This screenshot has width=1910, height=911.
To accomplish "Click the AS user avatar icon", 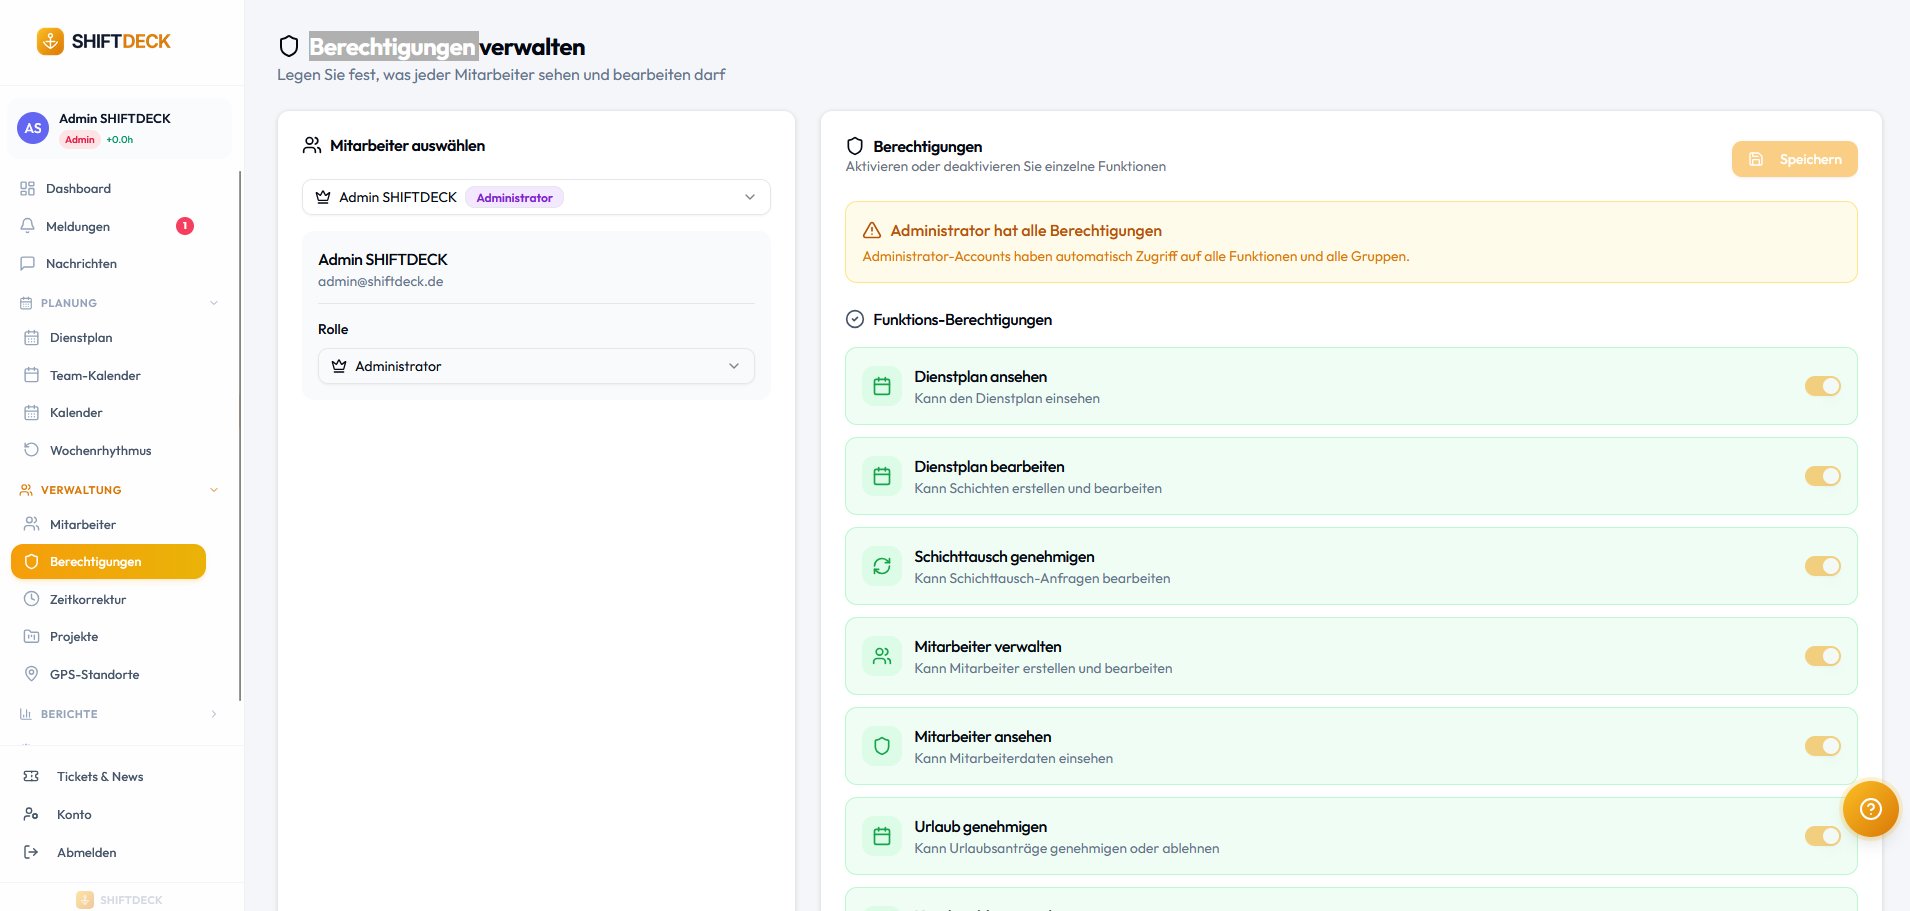I will click(33, 128).
